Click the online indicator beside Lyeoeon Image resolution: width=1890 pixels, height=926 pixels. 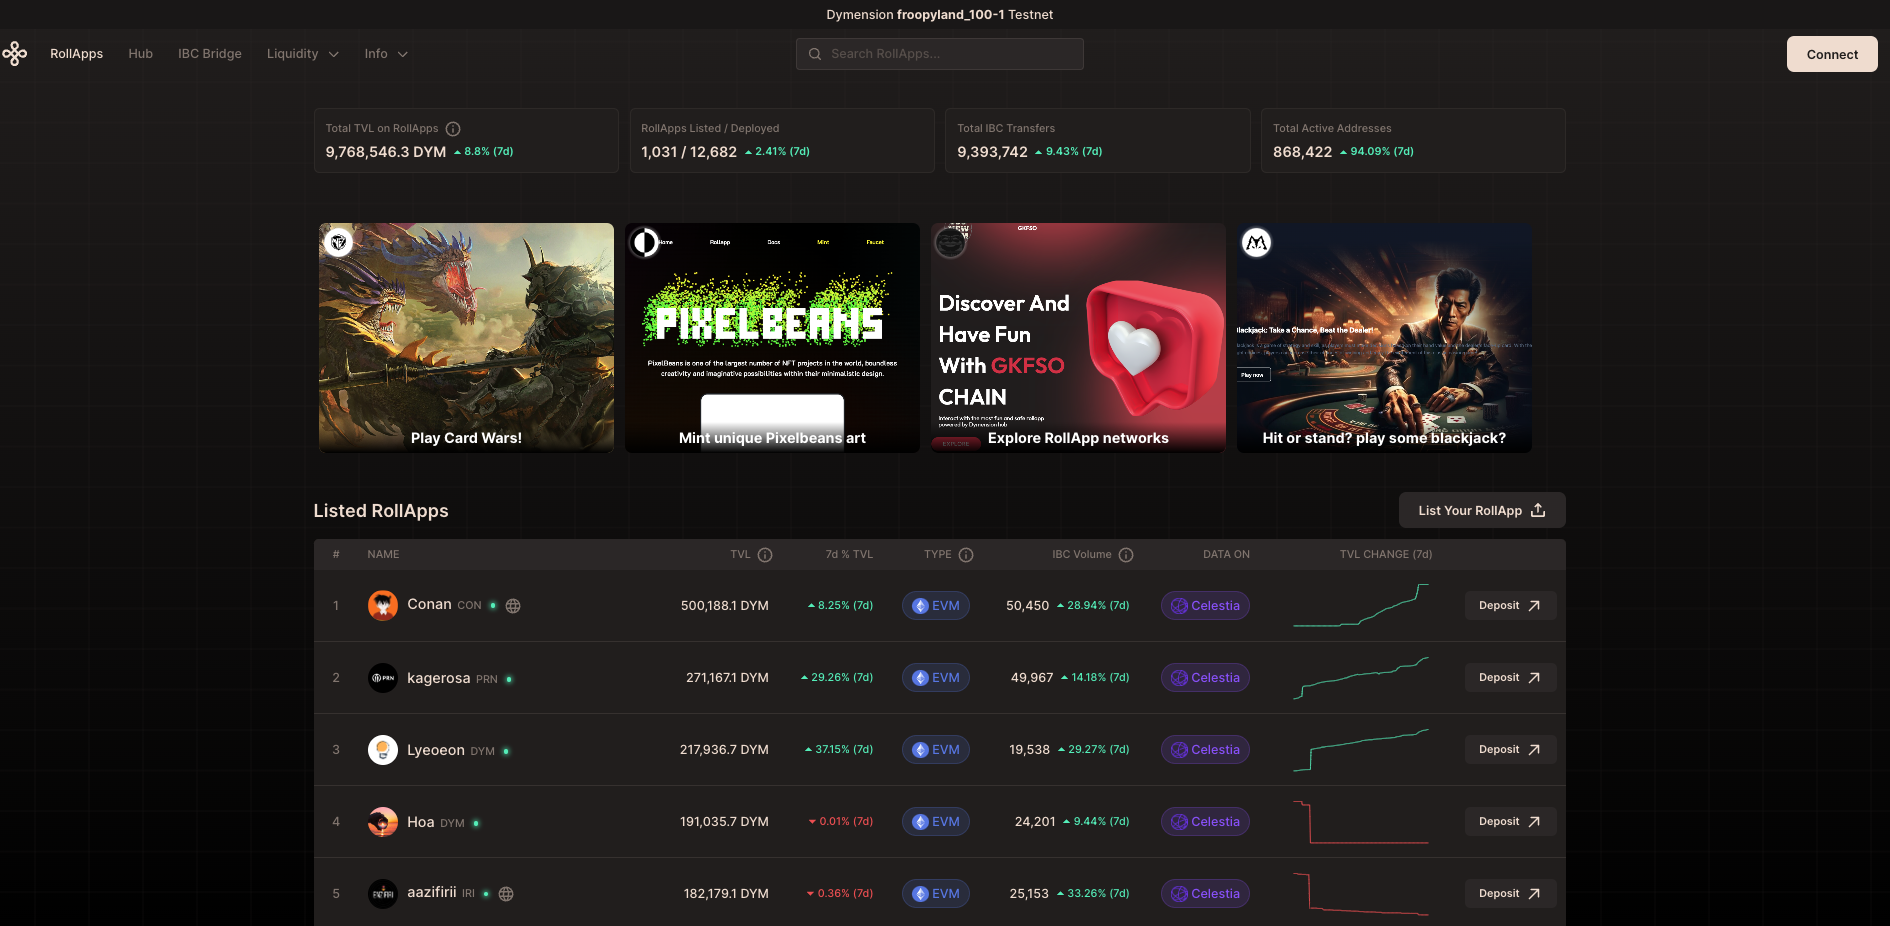pyautogui.click(x=506, y=750)
